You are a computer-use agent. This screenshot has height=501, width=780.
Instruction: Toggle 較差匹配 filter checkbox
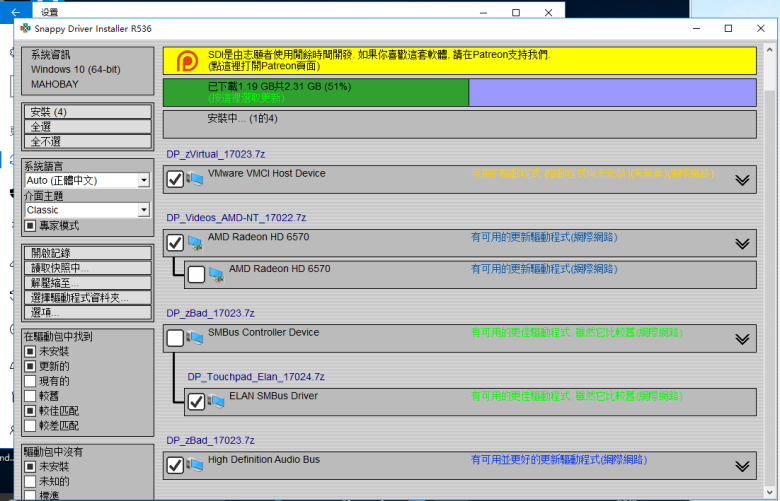30,426
